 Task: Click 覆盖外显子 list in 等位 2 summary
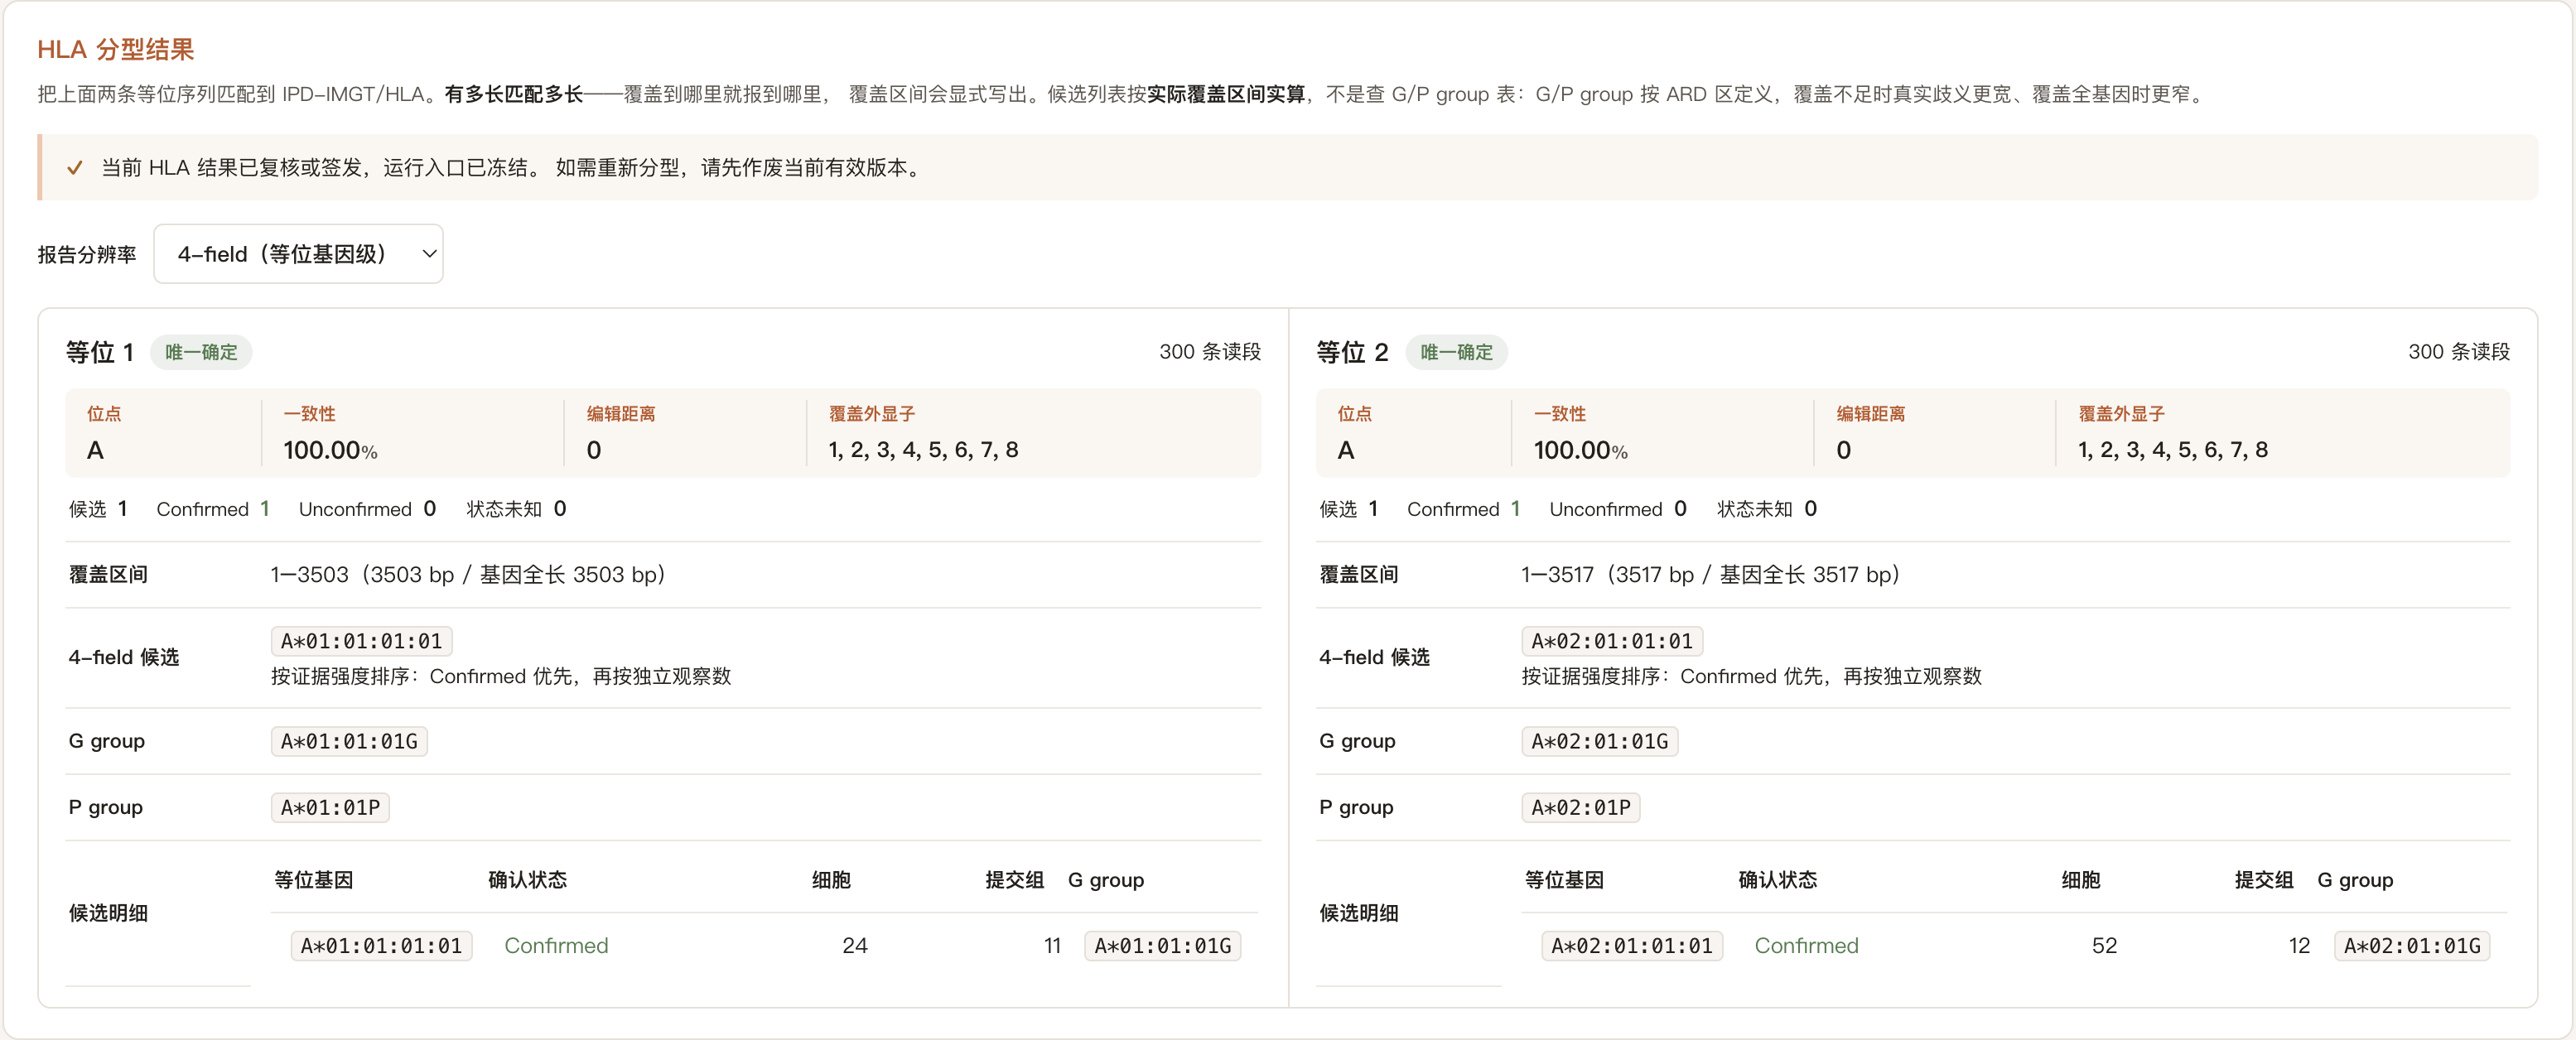pos(2173,450)
